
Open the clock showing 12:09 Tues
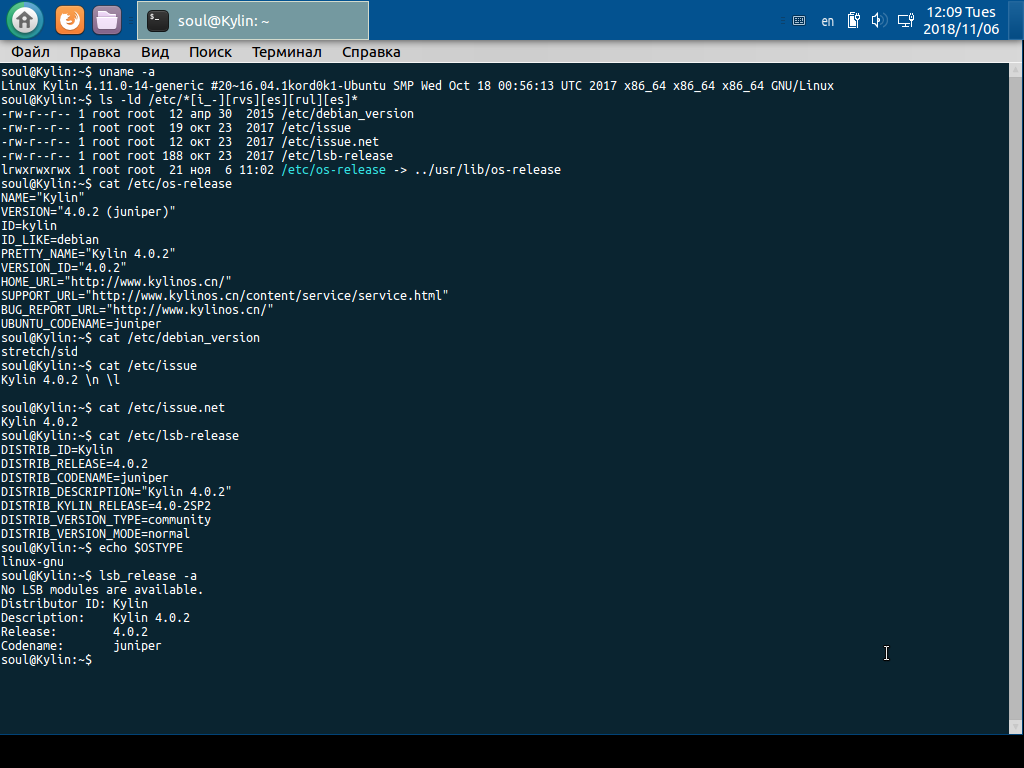(x=961, y=21)
